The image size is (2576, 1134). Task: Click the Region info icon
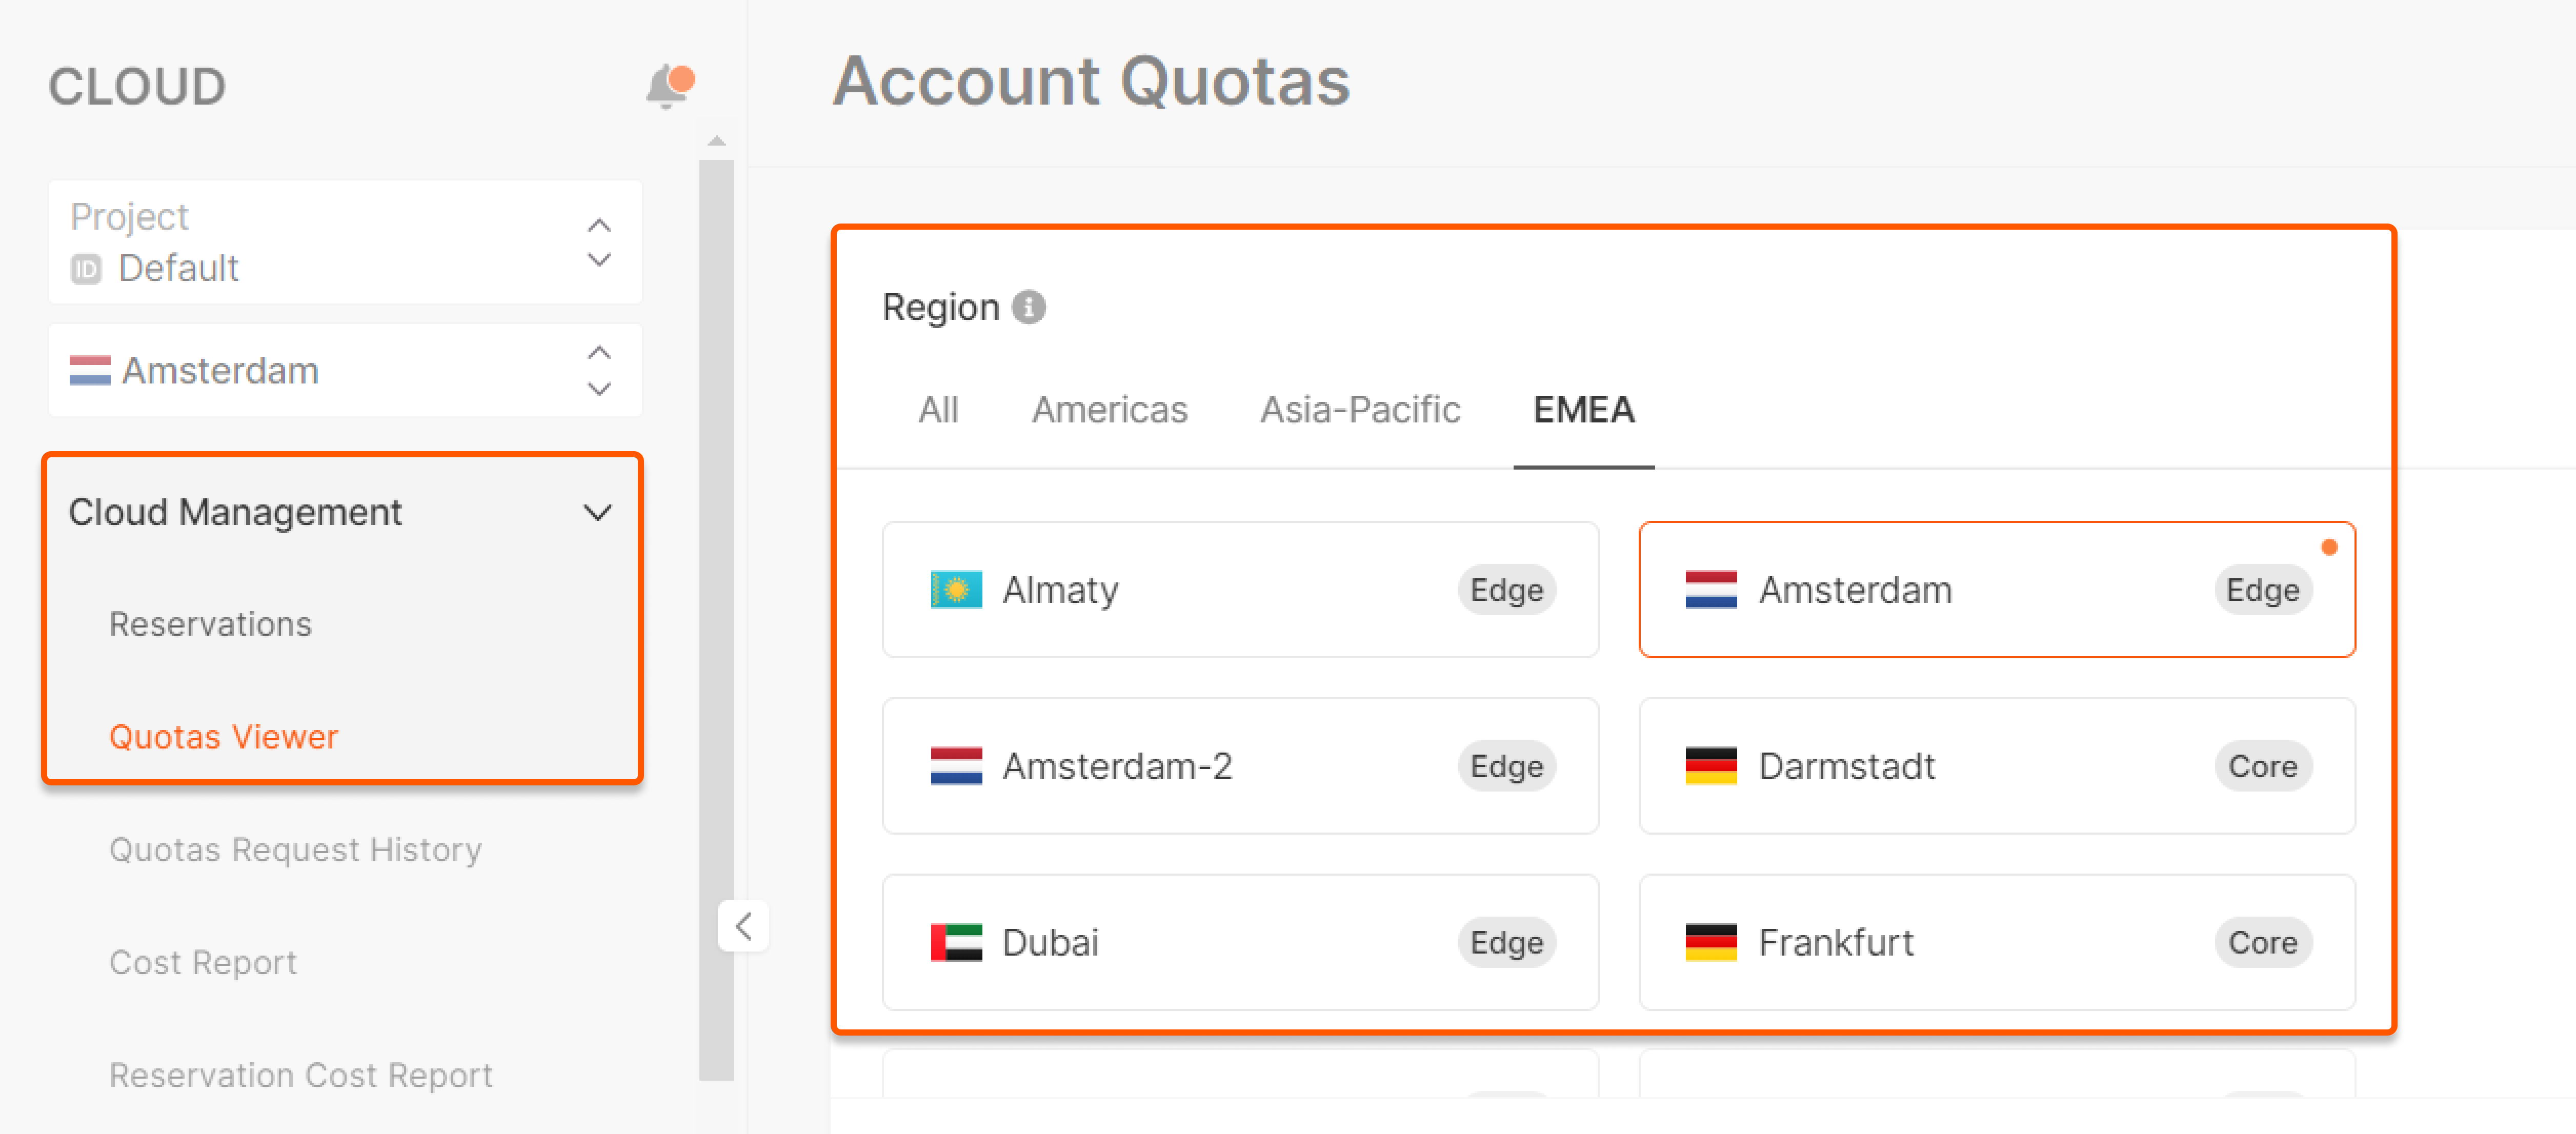(x=1028, y=307)
